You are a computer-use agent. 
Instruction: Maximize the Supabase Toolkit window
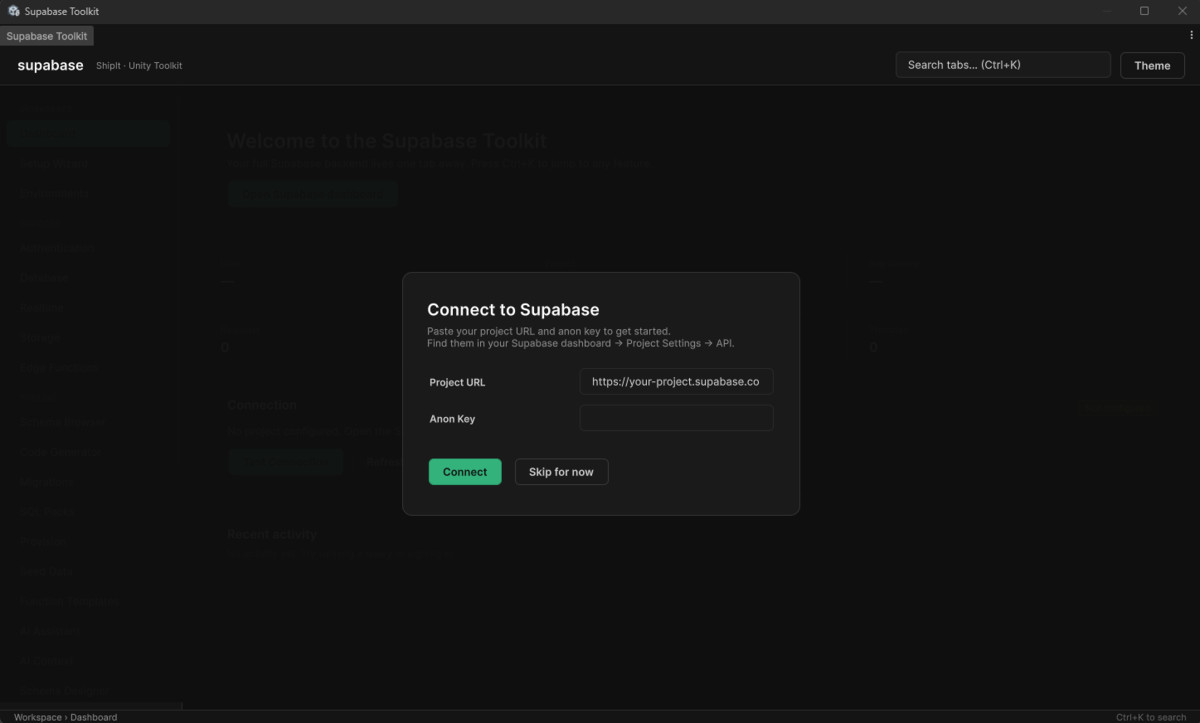tap(1144, 11)
